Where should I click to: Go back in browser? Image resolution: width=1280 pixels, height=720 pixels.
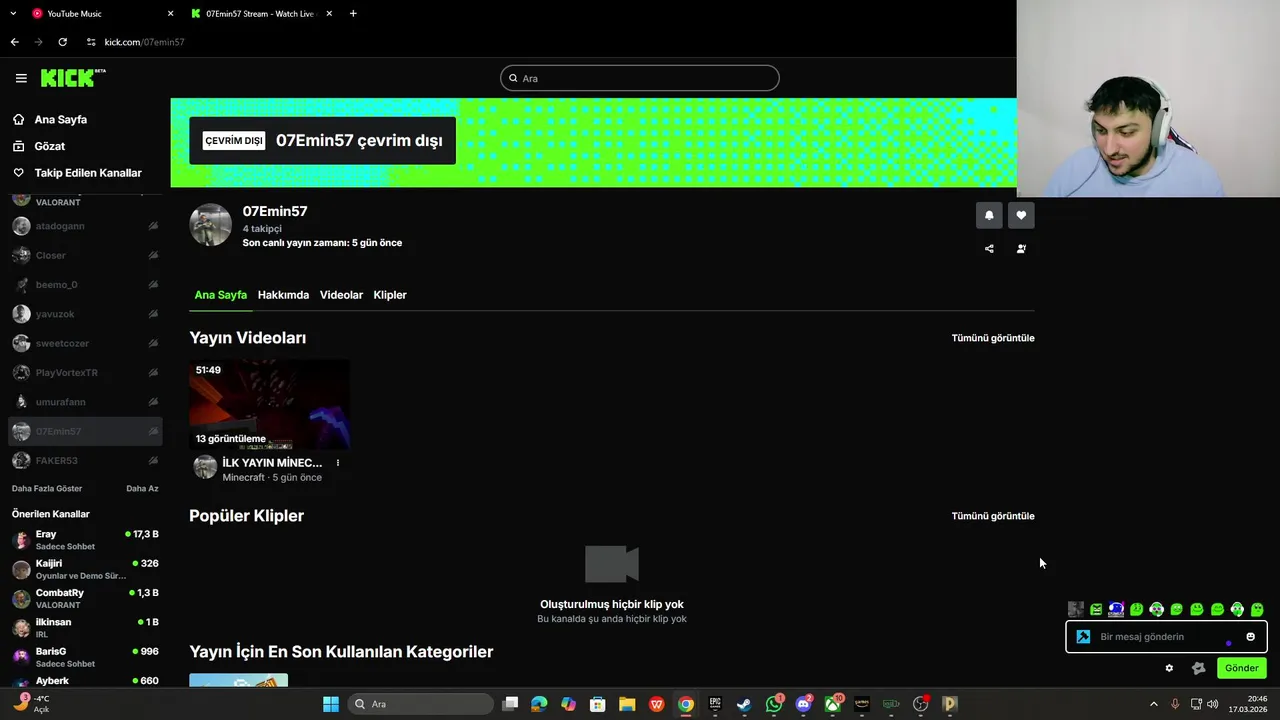coord(14,42)
